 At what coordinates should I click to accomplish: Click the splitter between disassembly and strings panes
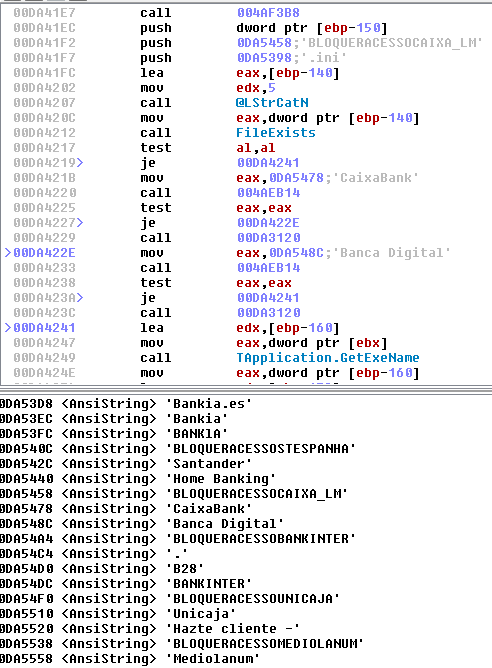coord(246,389)
